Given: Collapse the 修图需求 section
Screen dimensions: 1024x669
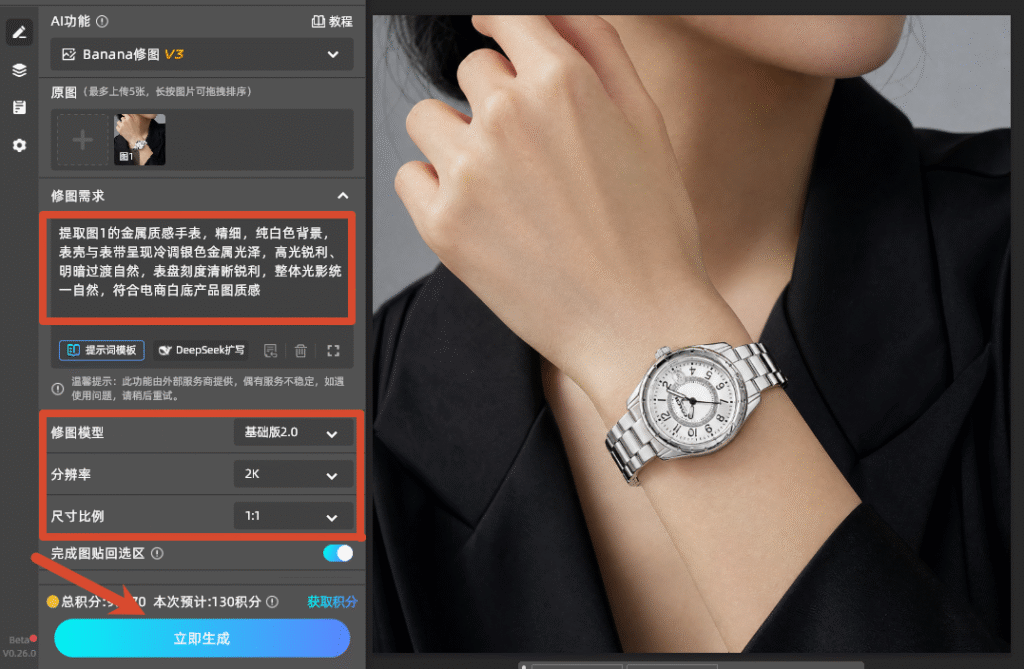Looking at the screenshot, I should coord(343,195).
